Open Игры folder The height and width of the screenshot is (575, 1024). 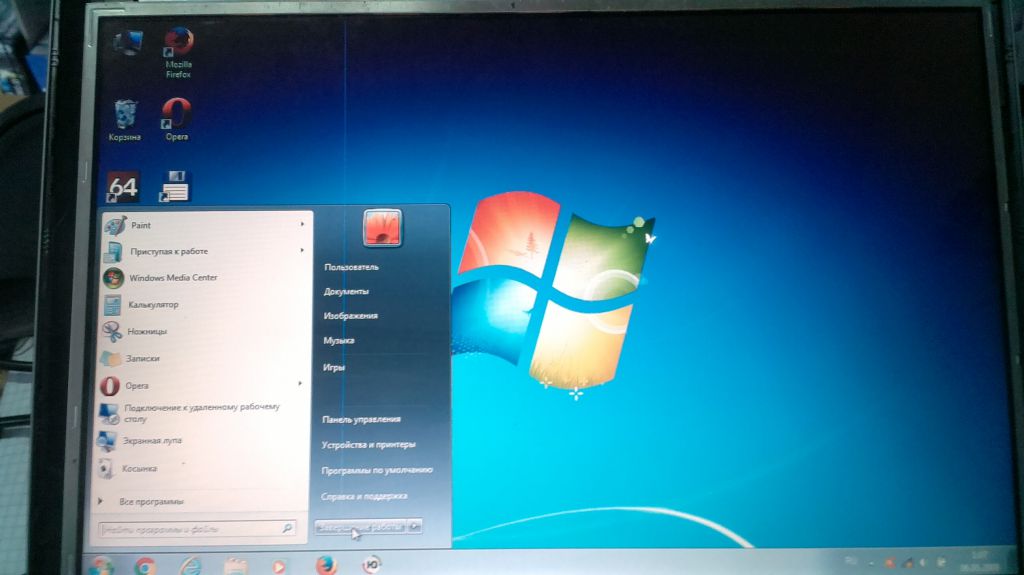tap(334, 367)
